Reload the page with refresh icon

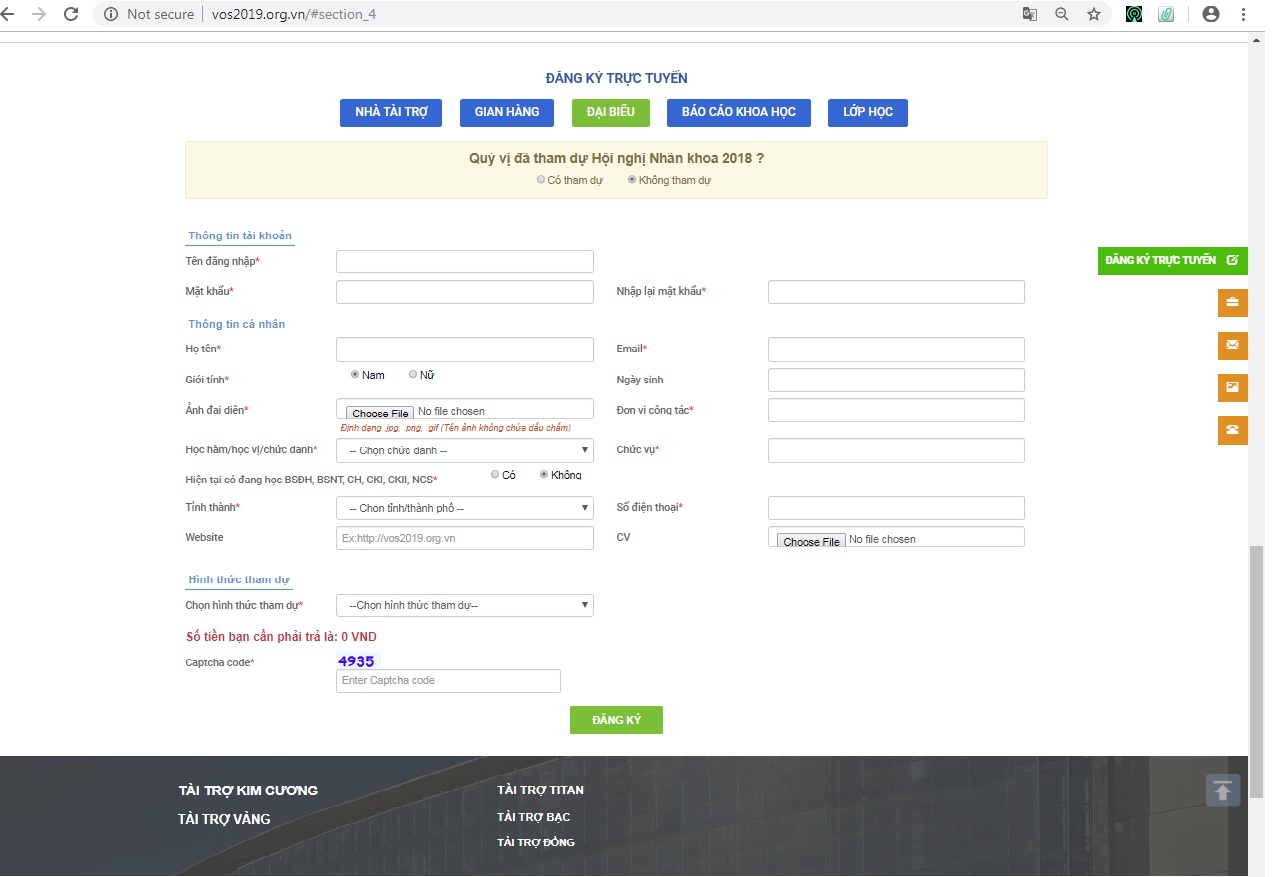71,14
